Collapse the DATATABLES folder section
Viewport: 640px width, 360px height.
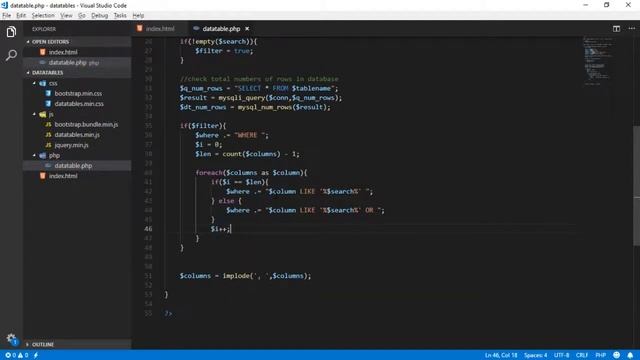click(78, 73)
